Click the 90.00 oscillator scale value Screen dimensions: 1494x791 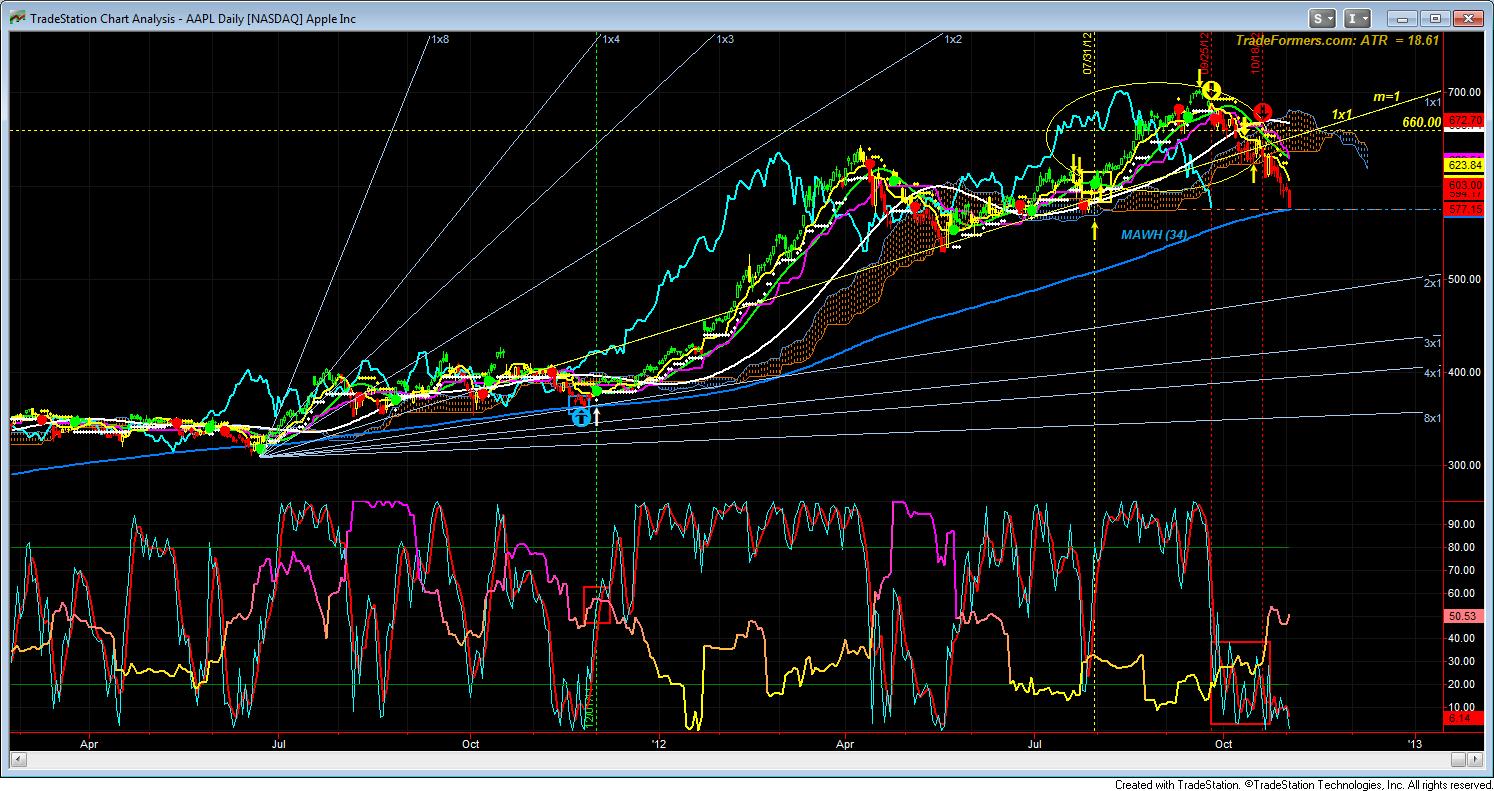[x=1461, y=524]
